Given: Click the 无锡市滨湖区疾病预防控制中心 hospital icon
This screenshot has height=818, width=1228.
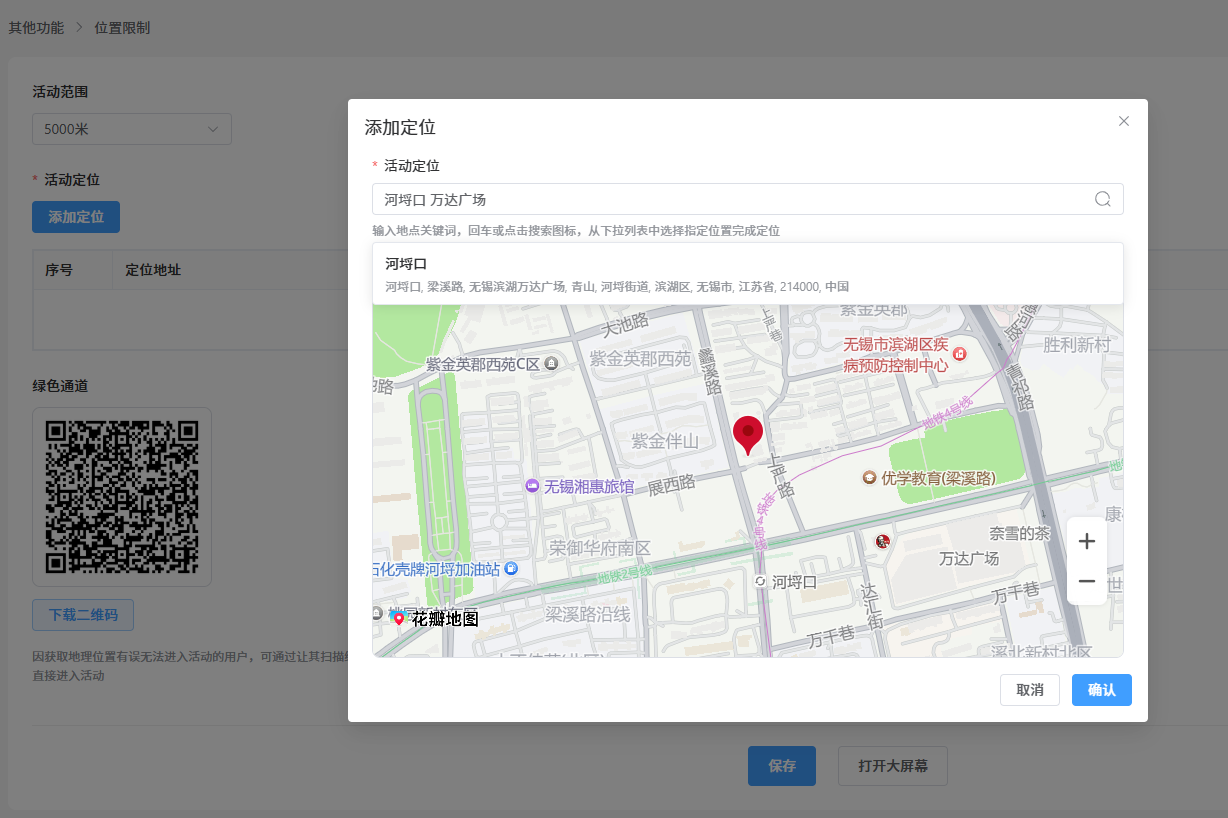Looking at the screenshot, I should click(x=959, y=353).
